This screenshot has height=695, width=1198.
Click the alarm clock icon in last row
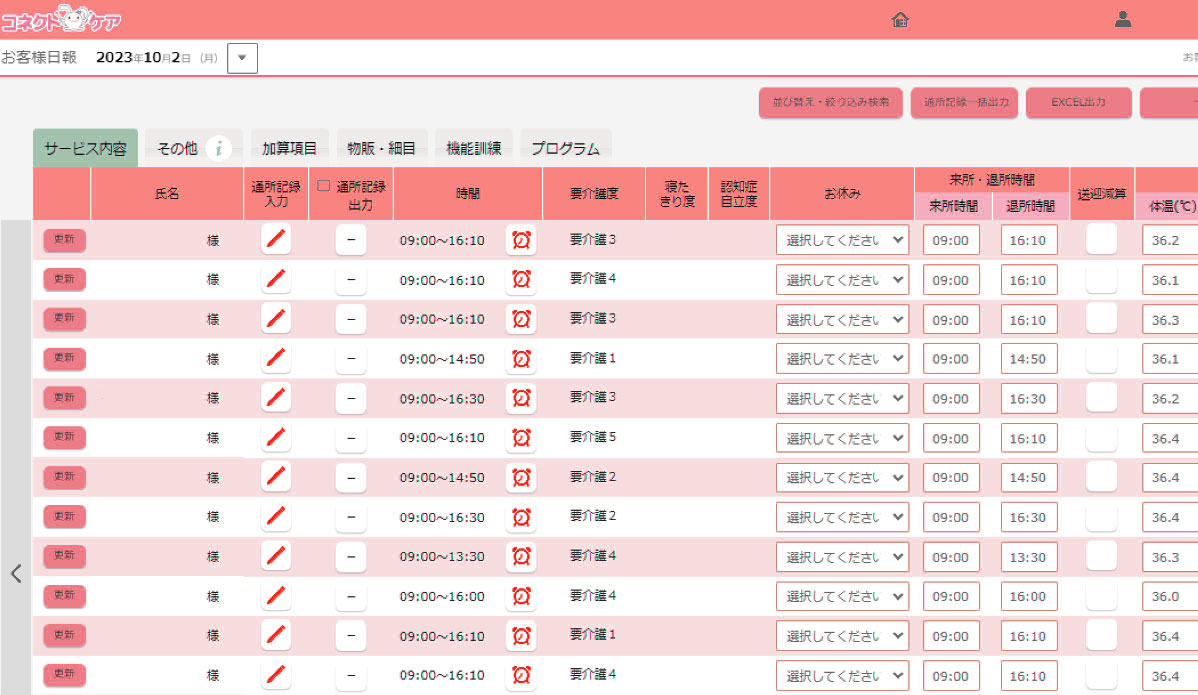click(521, 675)
